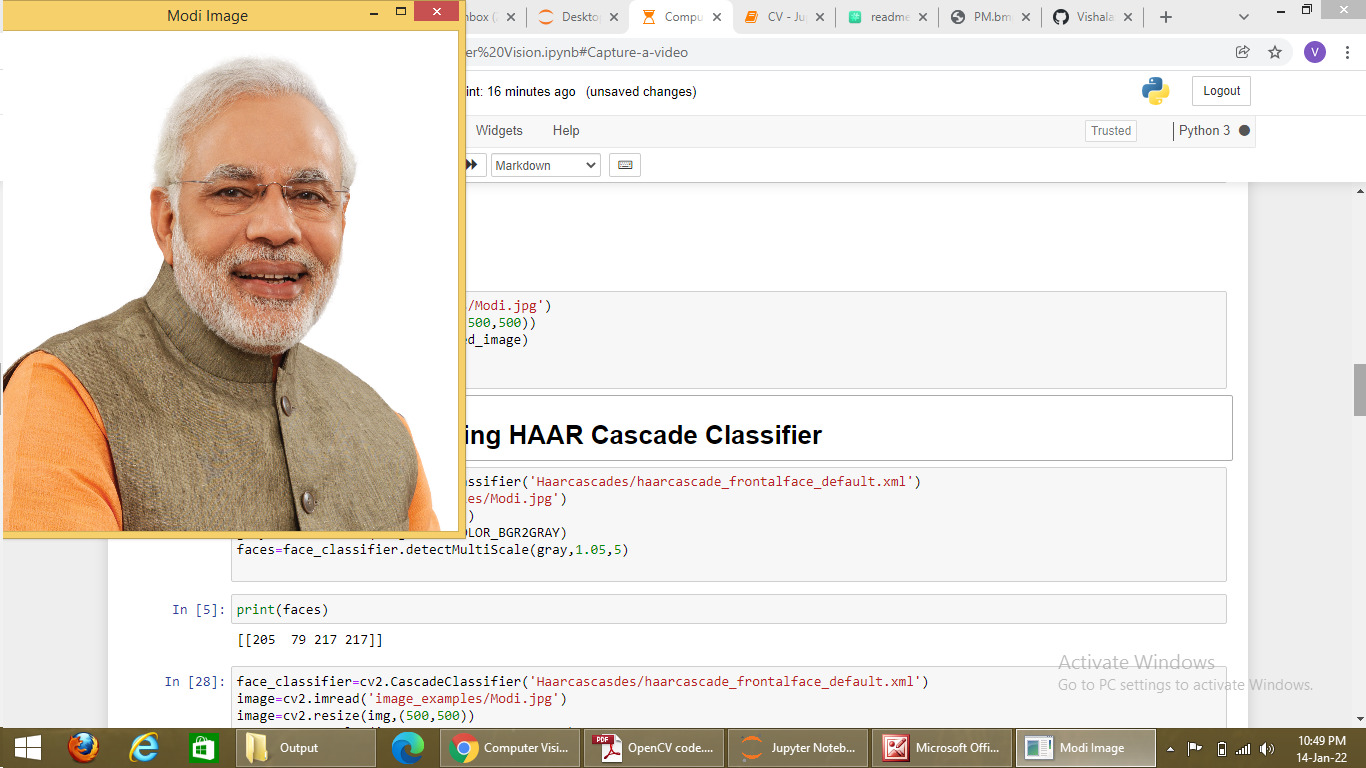Switch to the readme browser tab

[889, 16]
